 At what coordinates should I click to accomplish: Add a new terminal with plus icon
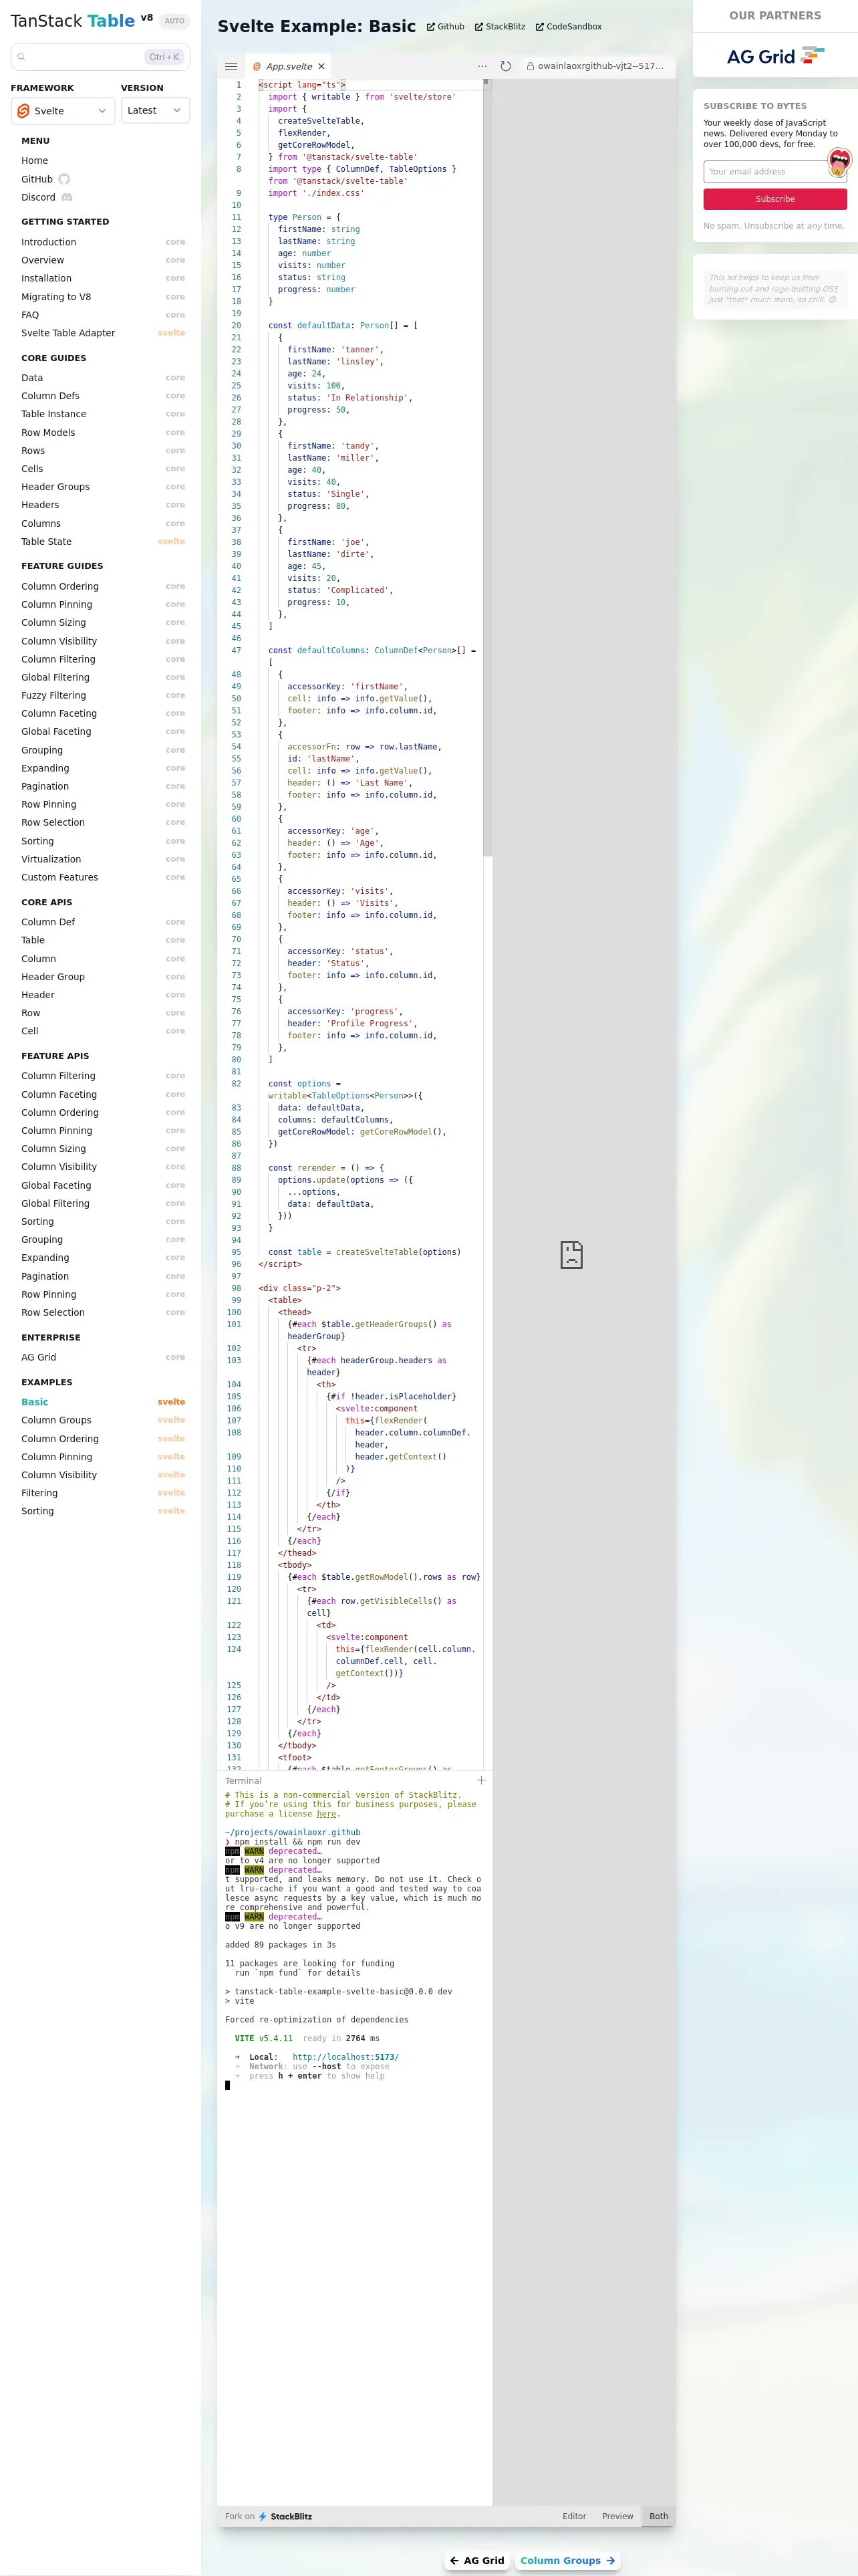click(481, 1780)
